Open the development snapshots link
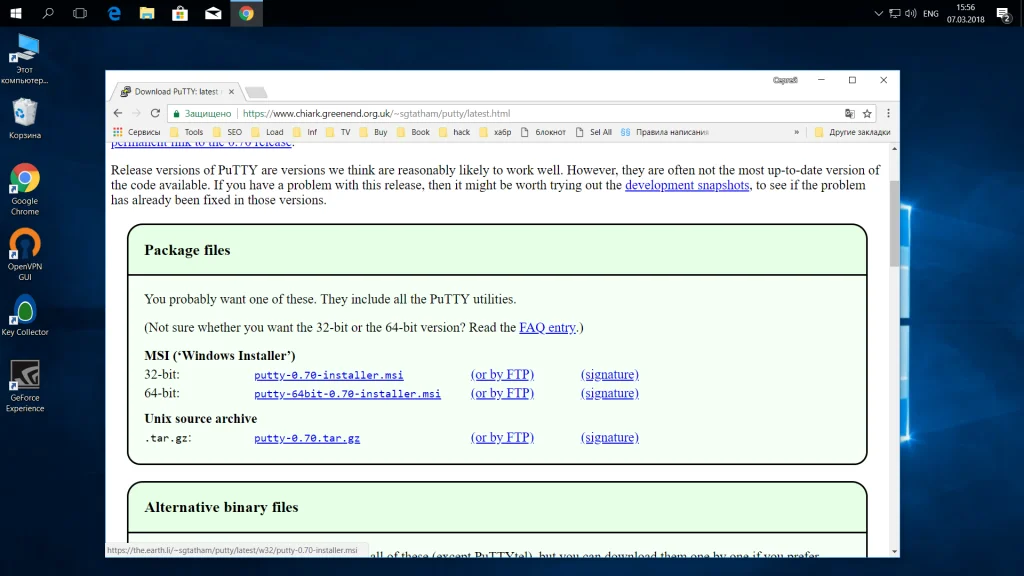The width and height of the screenshot is (1024, 576). 687,185
